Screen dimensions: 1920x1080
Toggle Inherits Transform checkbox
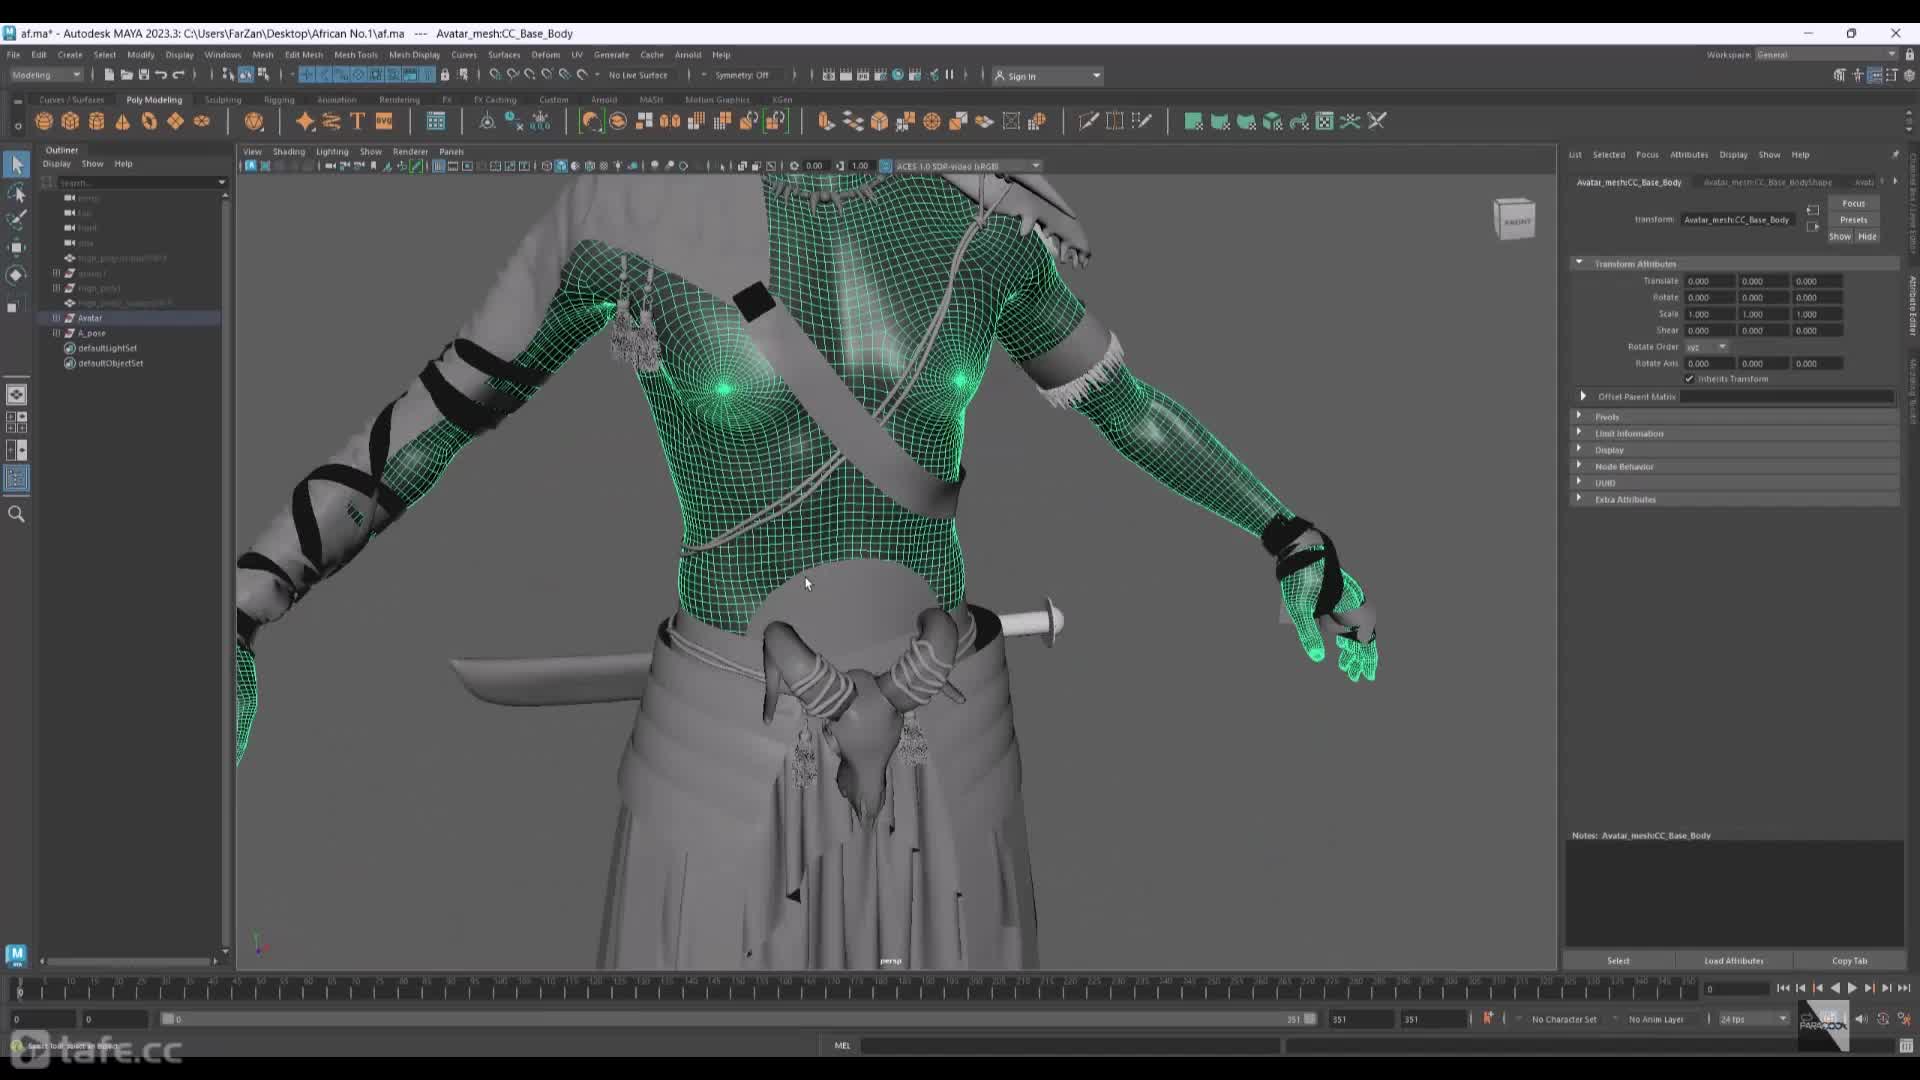(1690, 379)
